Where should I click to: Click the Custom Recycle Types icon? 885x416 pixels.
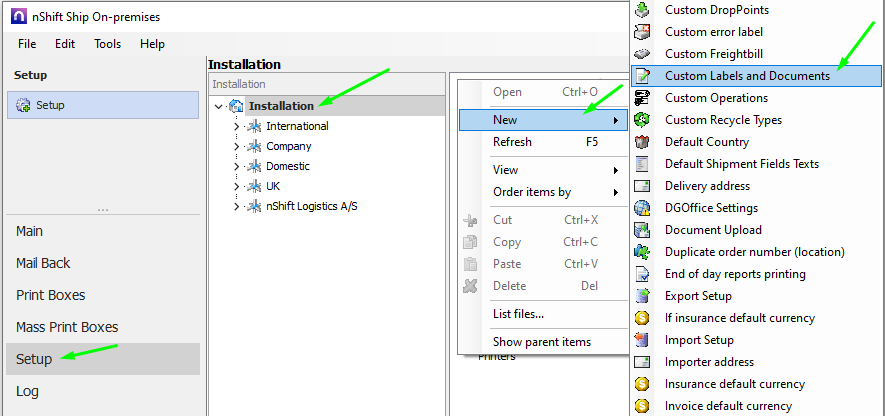(643, 120)
